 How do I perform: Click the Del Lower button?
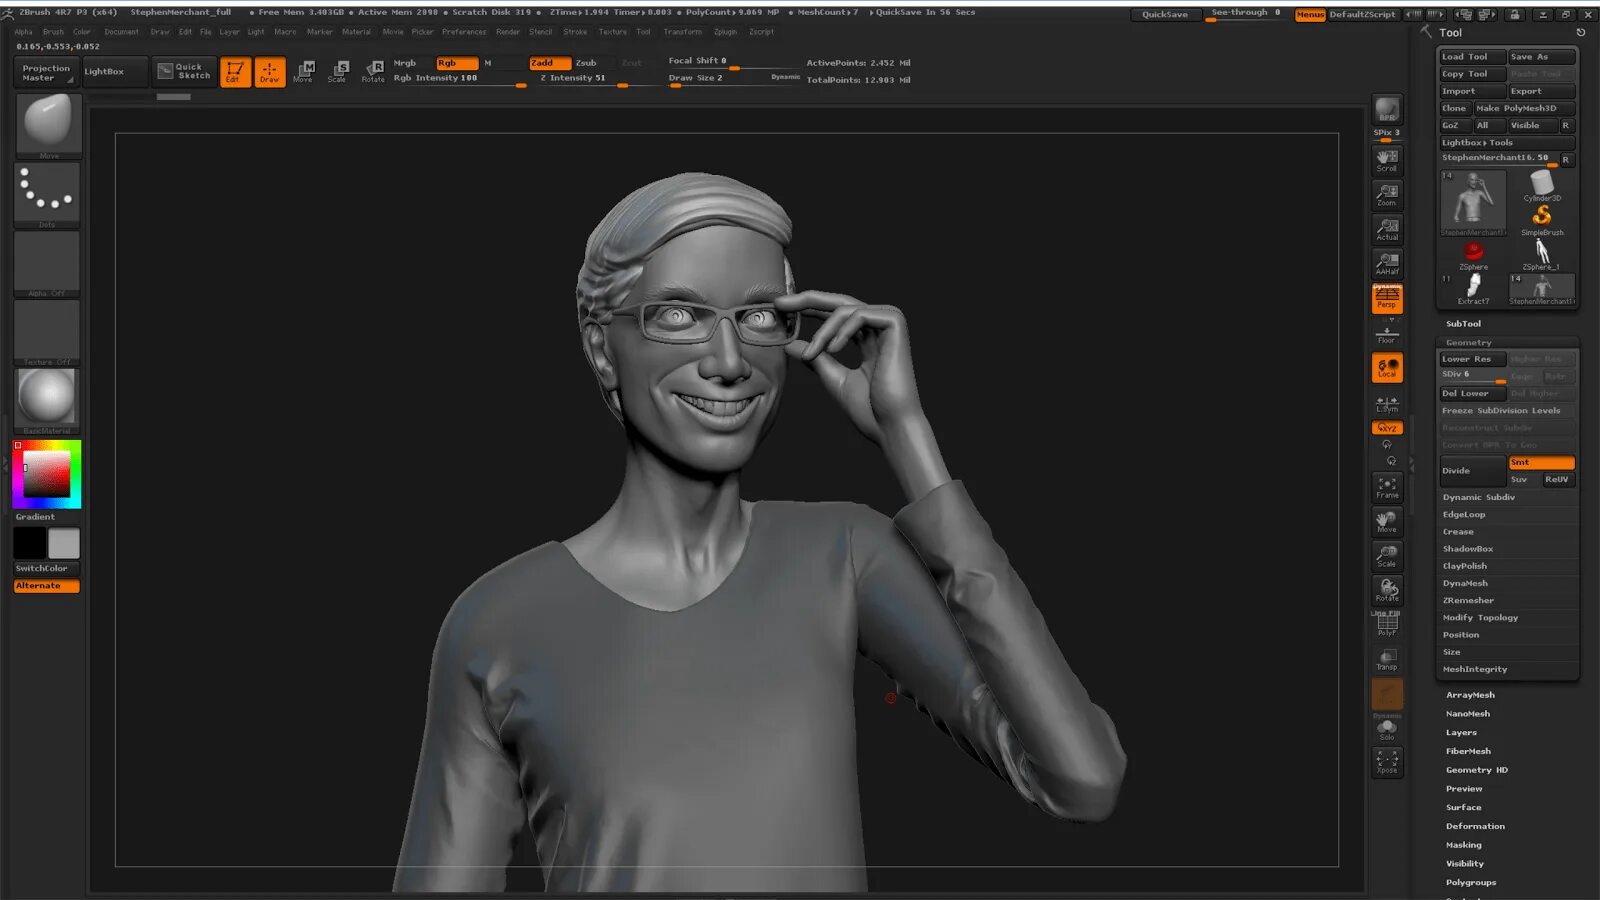pos(1472,394)
